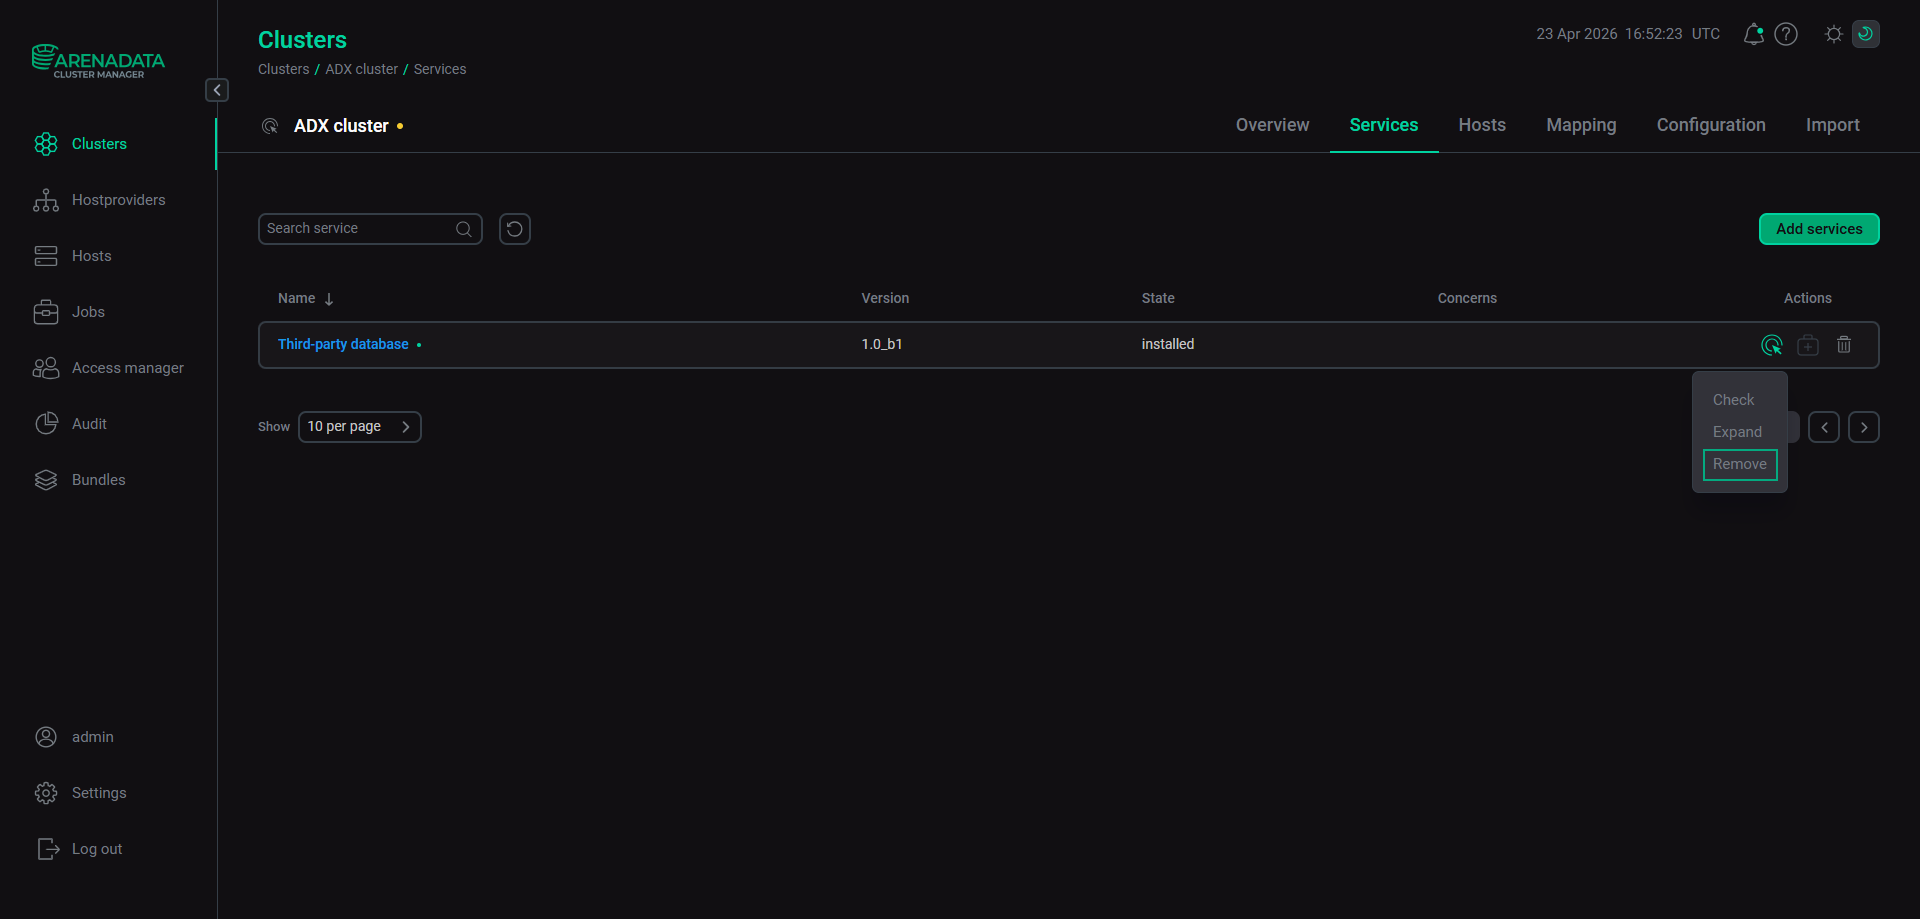This screenshot has height=919, width=1920.
Task: Open the Import tab
Action: tap(1833, 125)
